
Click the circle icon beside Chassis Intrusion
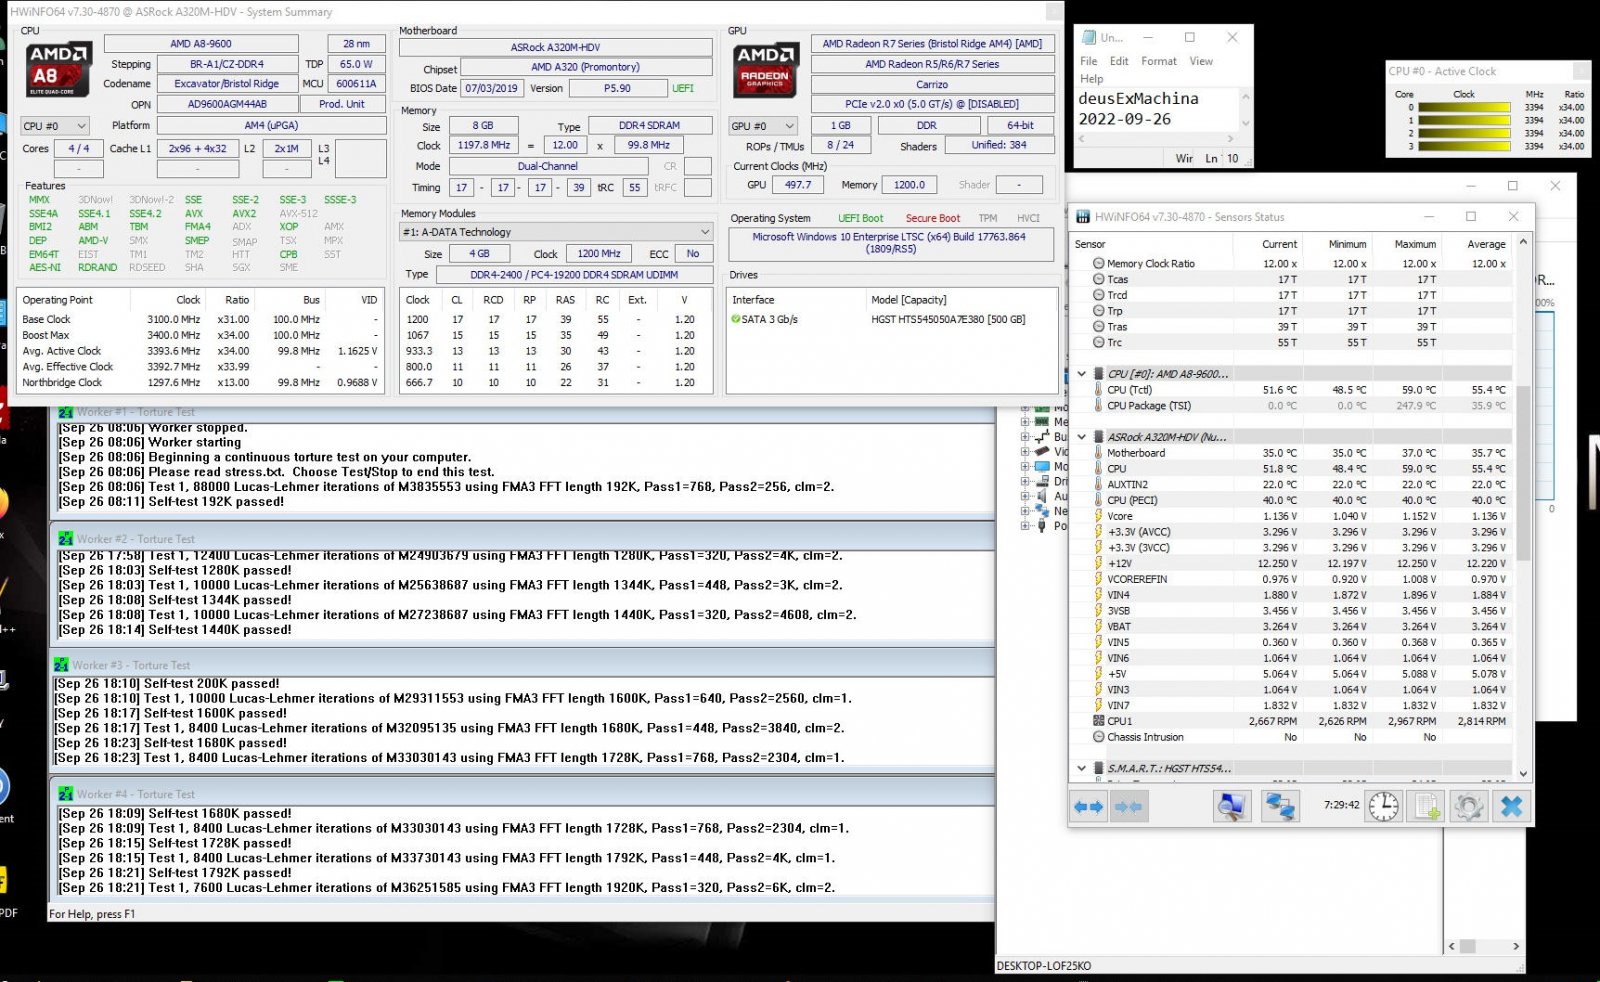click(x=1098, y=737)
